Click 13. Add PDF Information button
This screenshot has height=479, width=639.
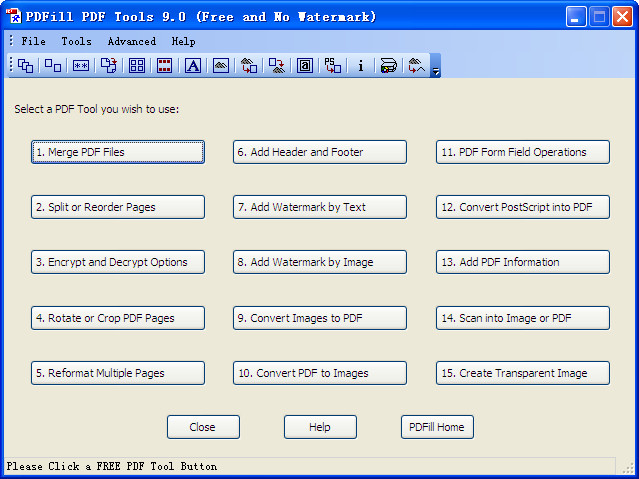pyautogui.click(x=523, y=262)
